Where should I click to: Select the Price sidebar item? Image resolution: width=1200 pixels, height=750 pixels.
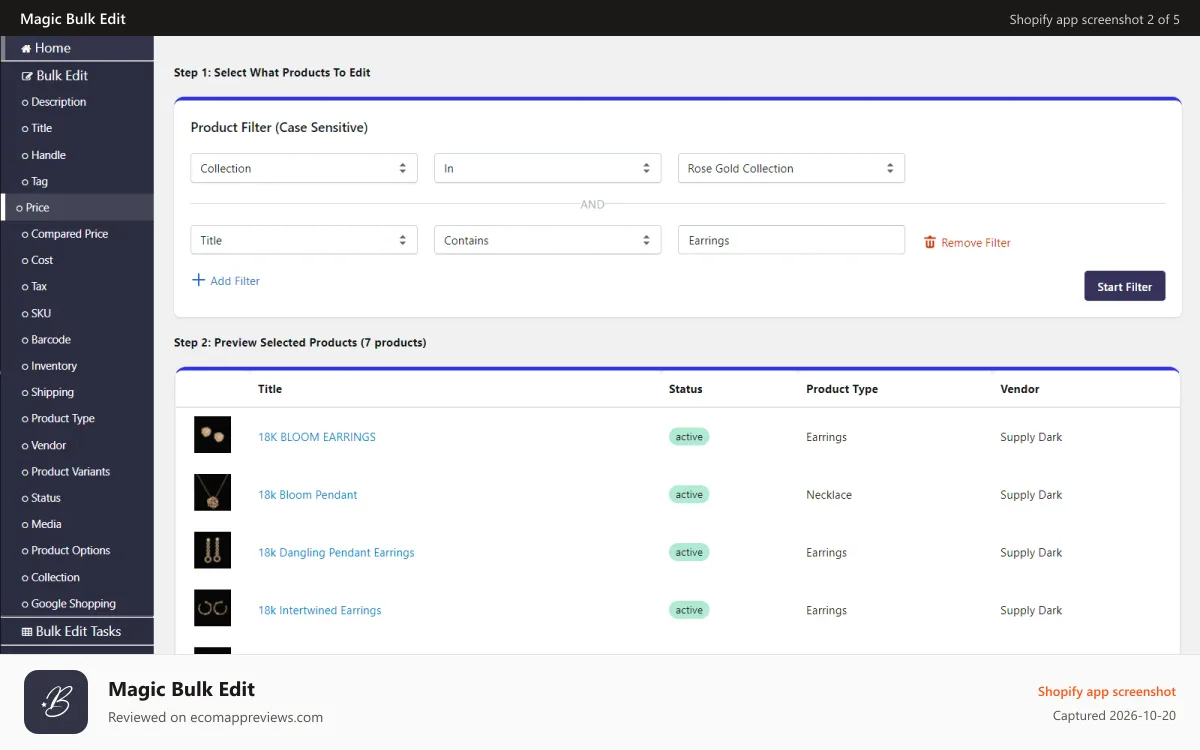click(77, 207)
